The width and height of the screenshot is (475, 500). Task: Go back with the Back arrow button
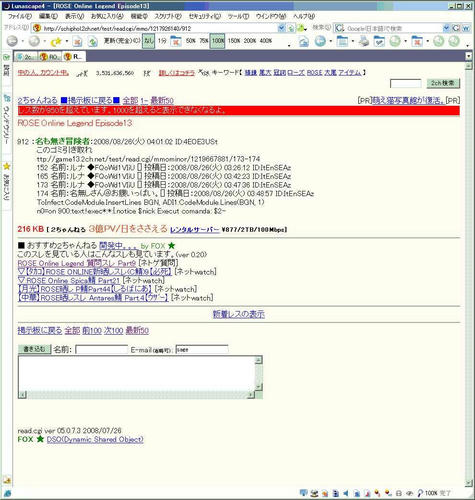click(x=12, y=41)
